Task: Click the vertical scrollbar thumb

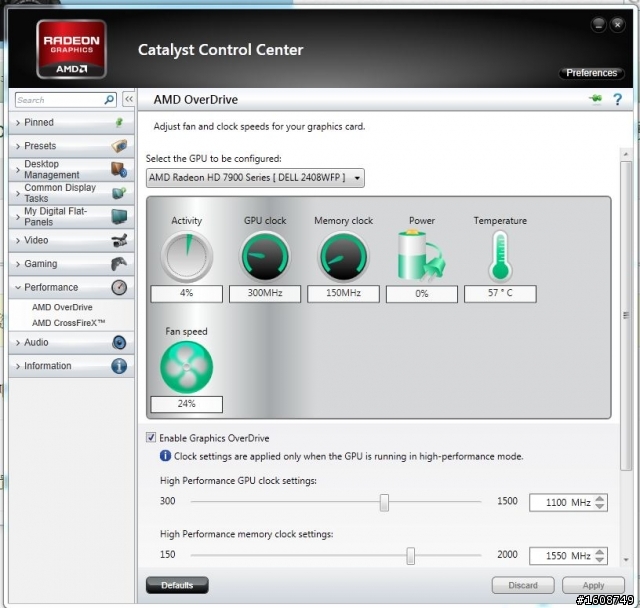Action: pyautogui.click(x=625, y=316)
